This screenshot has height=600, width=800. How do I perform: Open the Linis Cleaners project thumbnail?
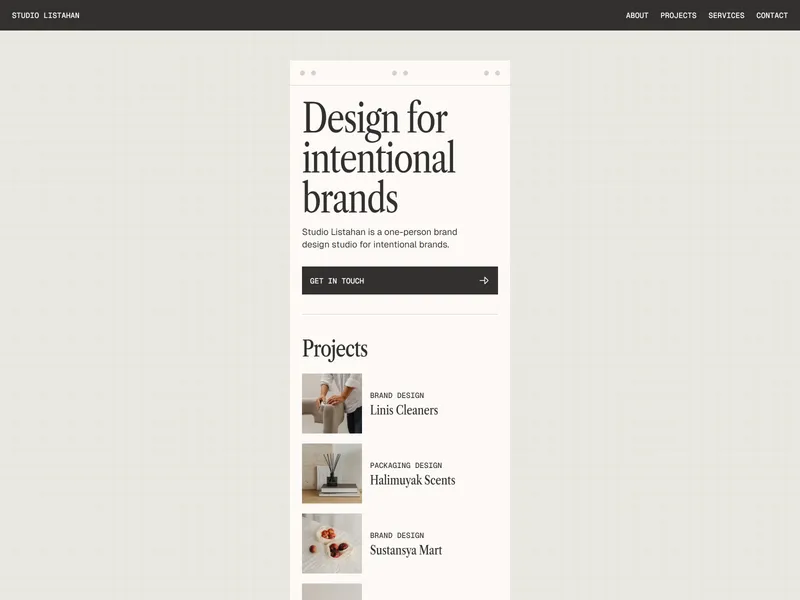332,404
